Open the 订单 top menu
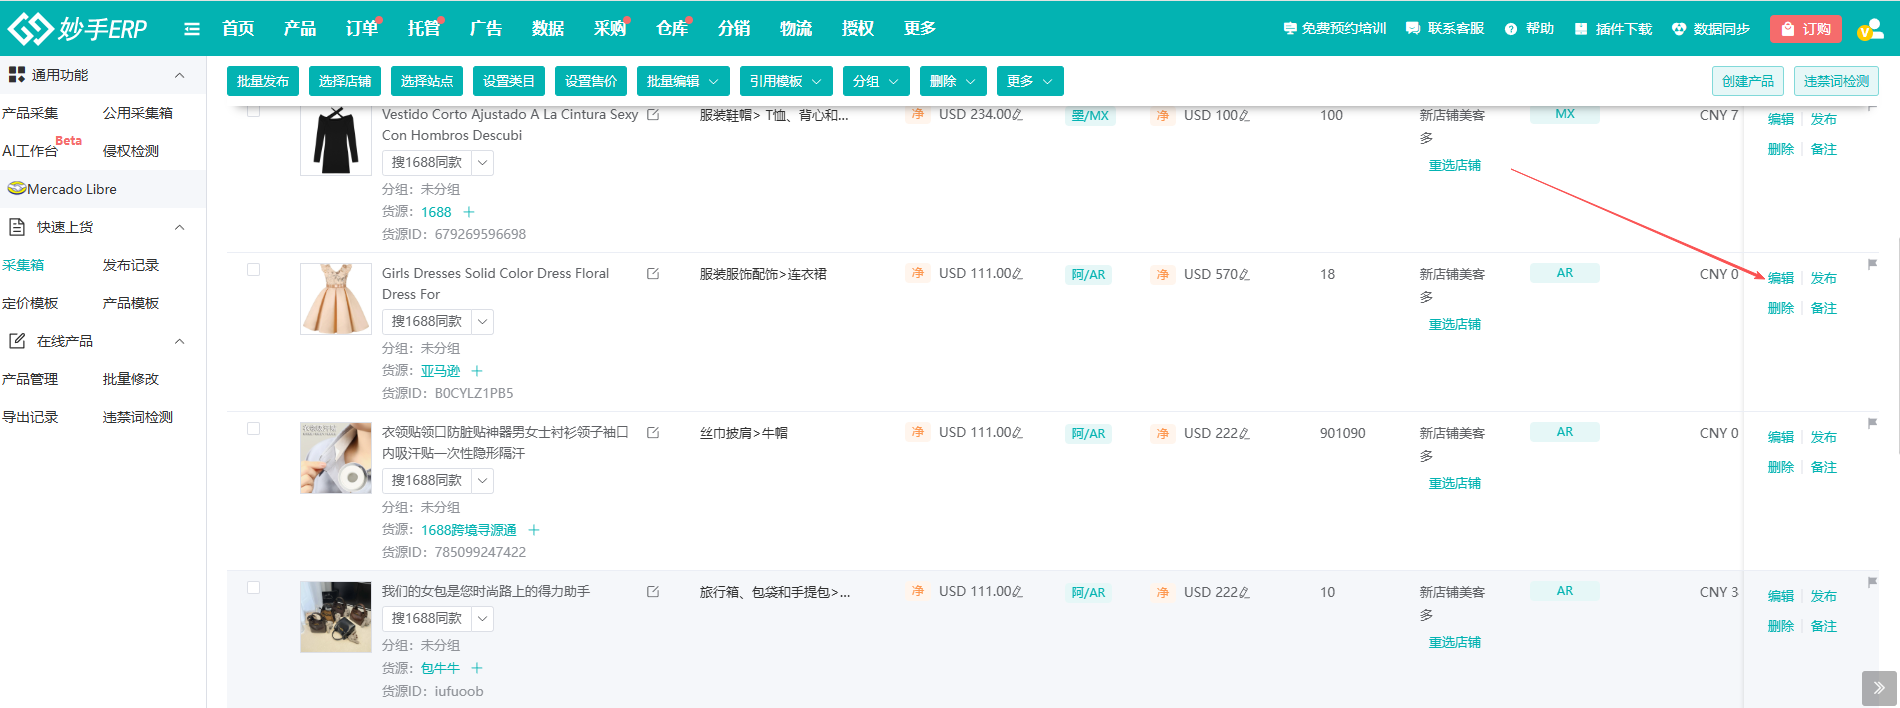The height and width of the screenshot is (708, 1900). [362, 29]
